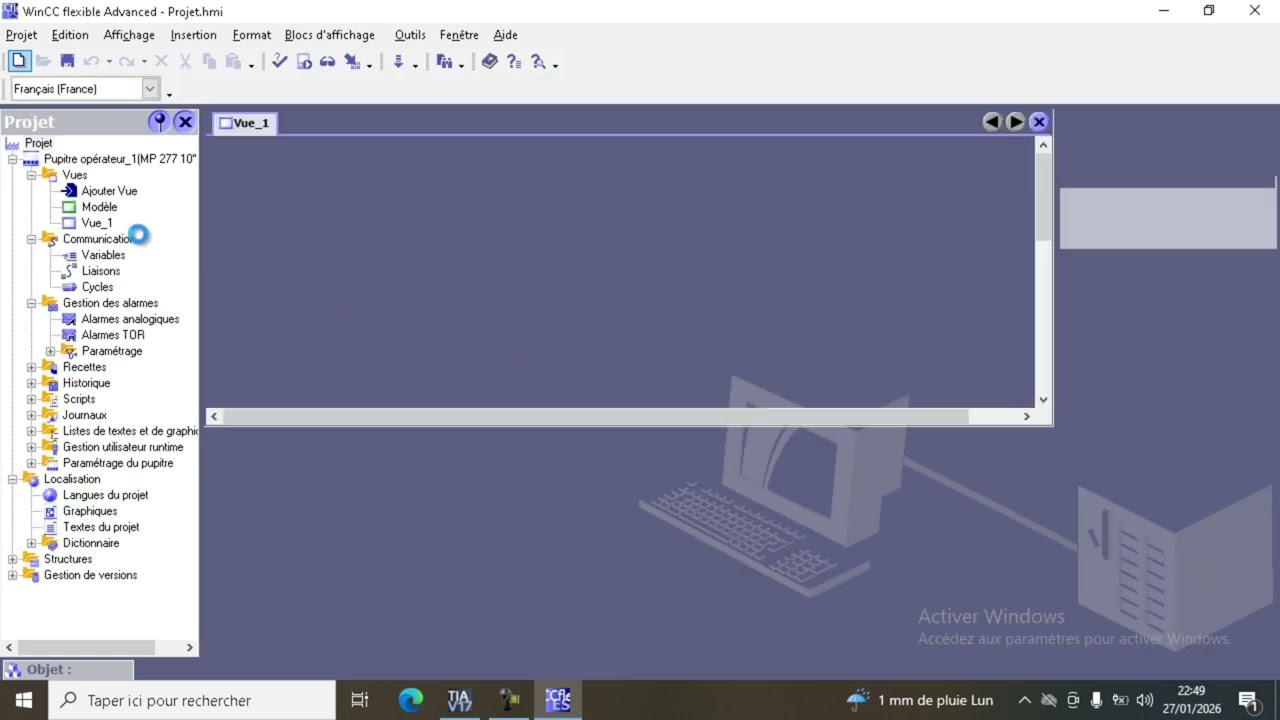
Task: Click Windows Start button
Action: click(23, 700)
